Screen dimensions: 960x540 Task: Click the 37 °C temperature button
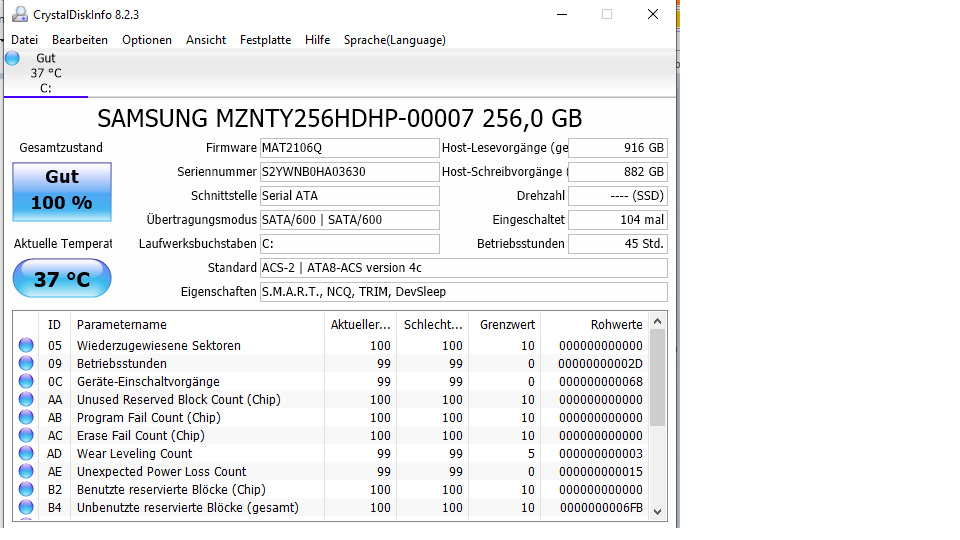coord(62,279)
